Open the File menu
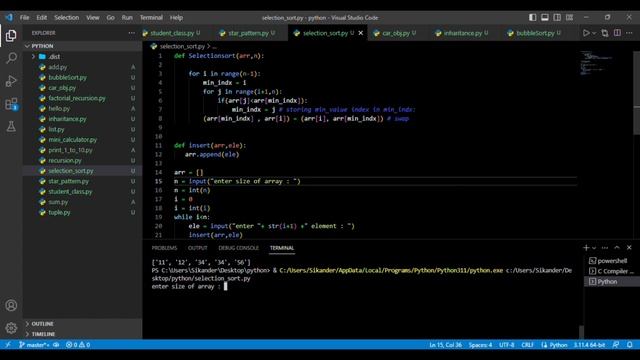Image resolution: width=640 pixels, height=360 pixels. coord(24,18)
